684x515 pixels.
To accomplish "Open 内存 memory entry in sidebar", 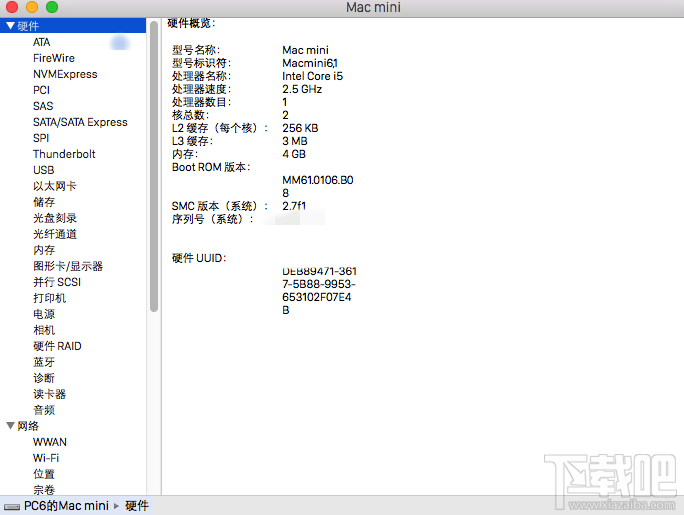I will coord(44,250).
